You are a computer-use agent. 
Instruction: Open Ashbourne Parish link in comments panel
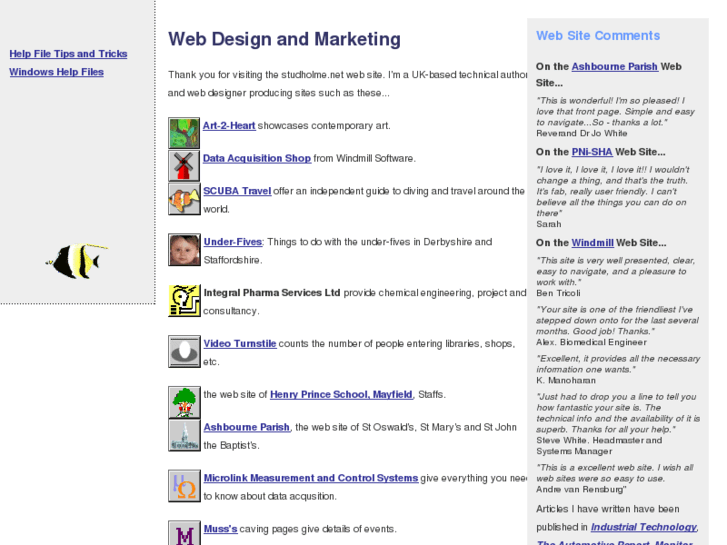(614, 67)
